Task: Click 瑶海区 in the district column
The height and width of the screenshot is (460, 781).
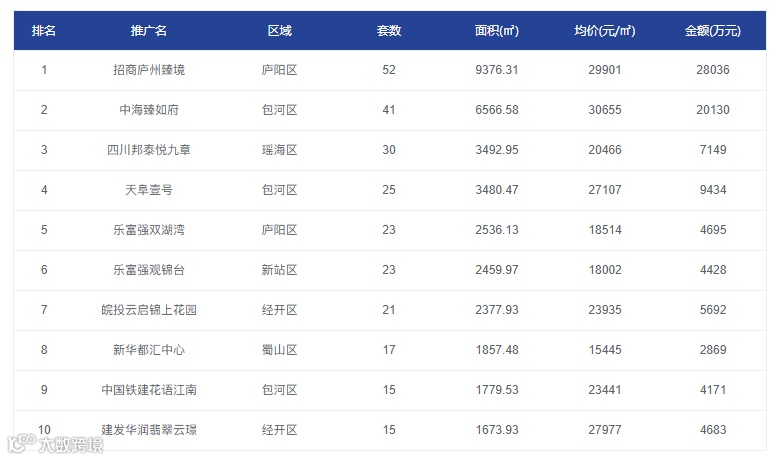Action: click(279, 150)
